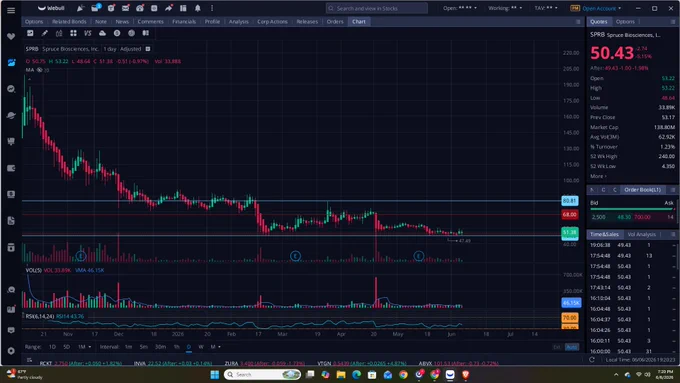Select the drawing pencil tool in chart toolbar
The width and height of the screenshot is (680, 383).
pos(45,33)
